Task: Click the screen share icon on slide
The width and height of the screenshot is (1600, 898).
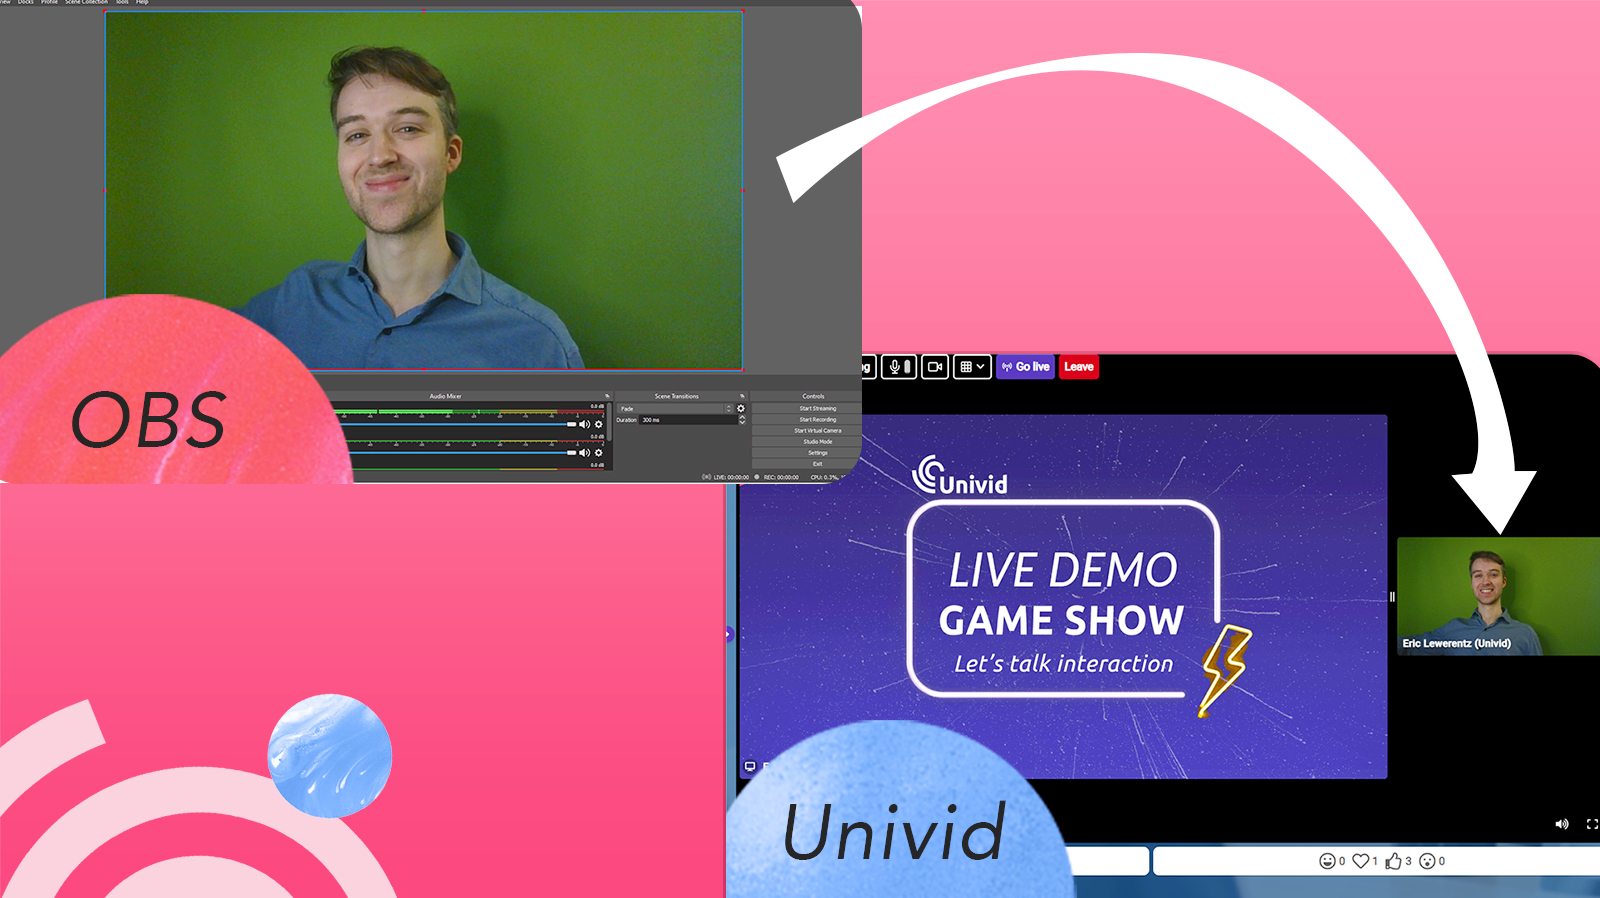Action: pos(750,767)
